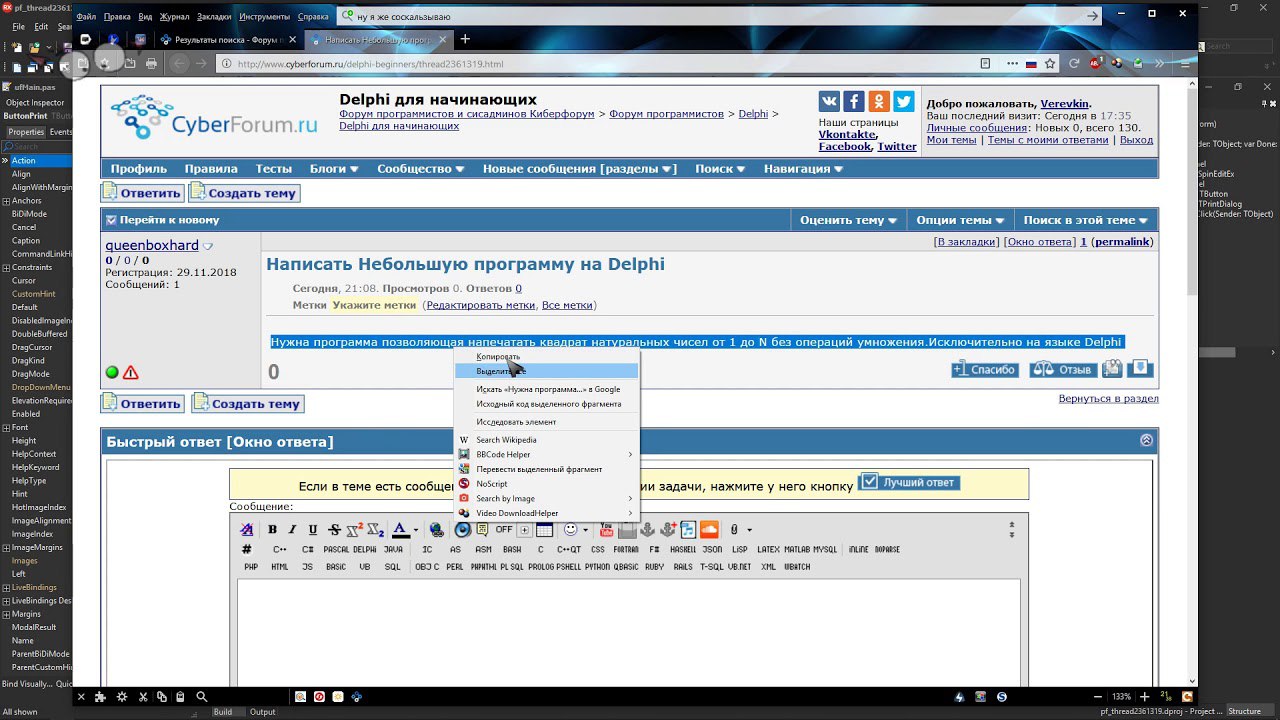Open the 'Build' tab in Delphi IDE

[222, 712]
